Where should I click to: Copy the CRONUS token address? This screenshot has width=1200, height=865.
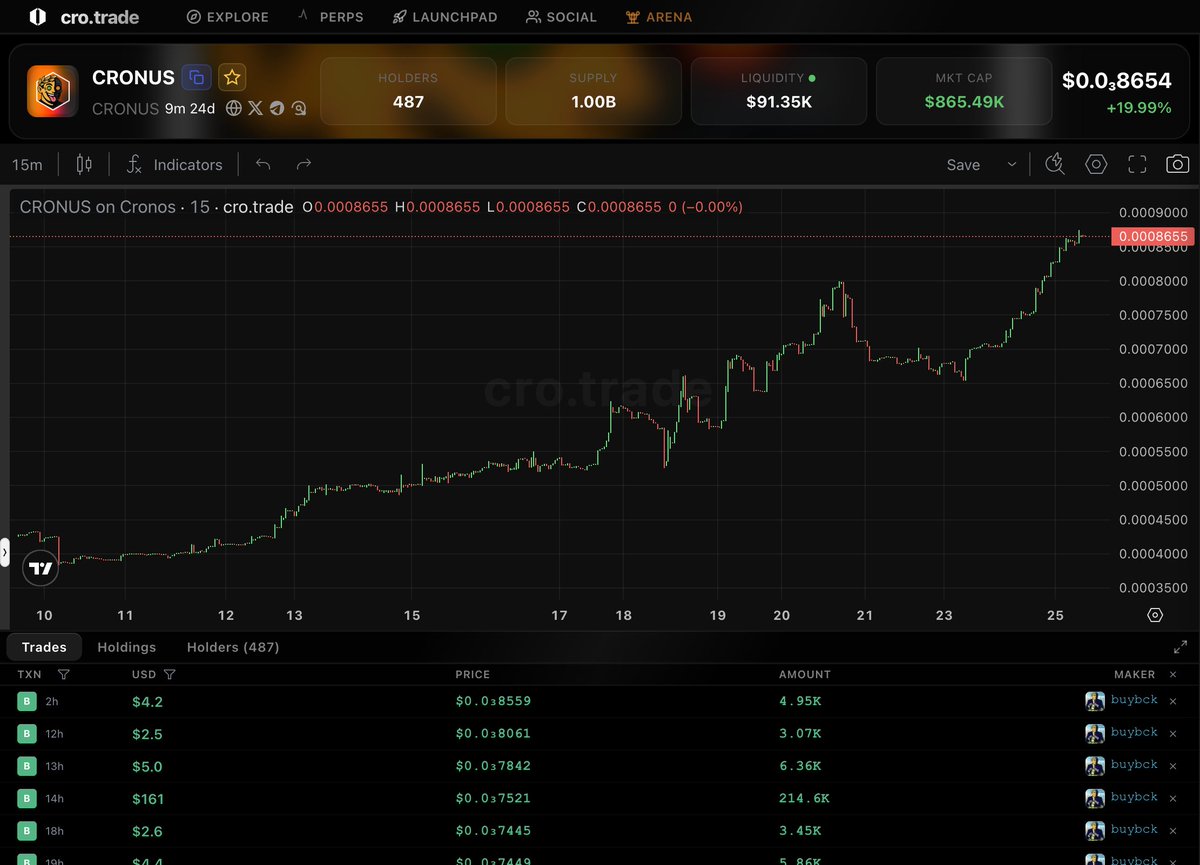coord(197,77)
